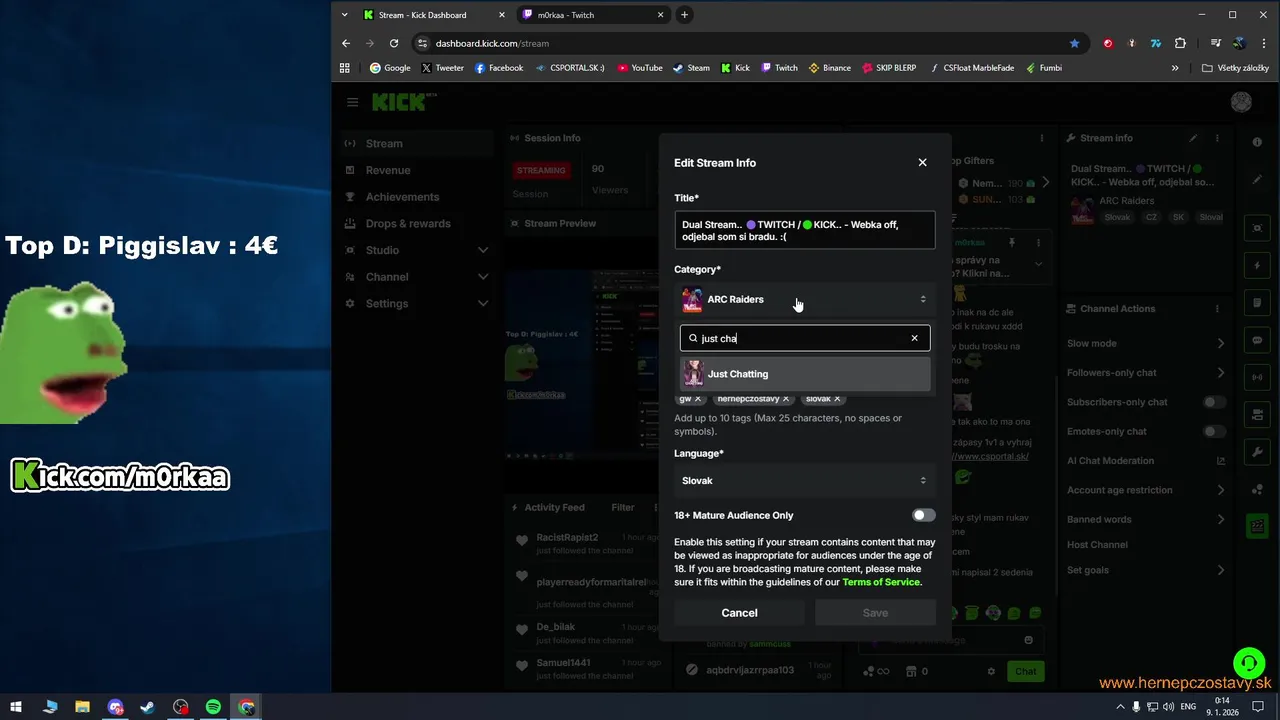Open Channel Actions panel options menu
This screenshot has height=720, width=1280.
point(1217,309)
